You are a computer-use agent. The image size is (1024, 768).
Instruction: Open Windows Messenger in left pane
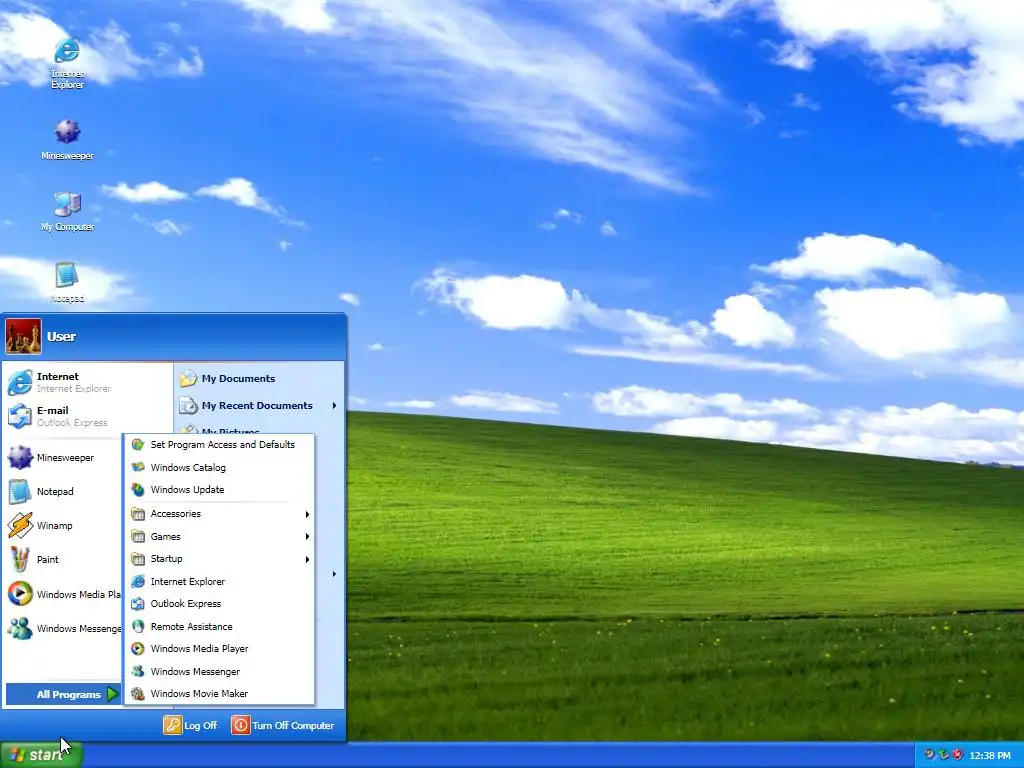[64, 628]
